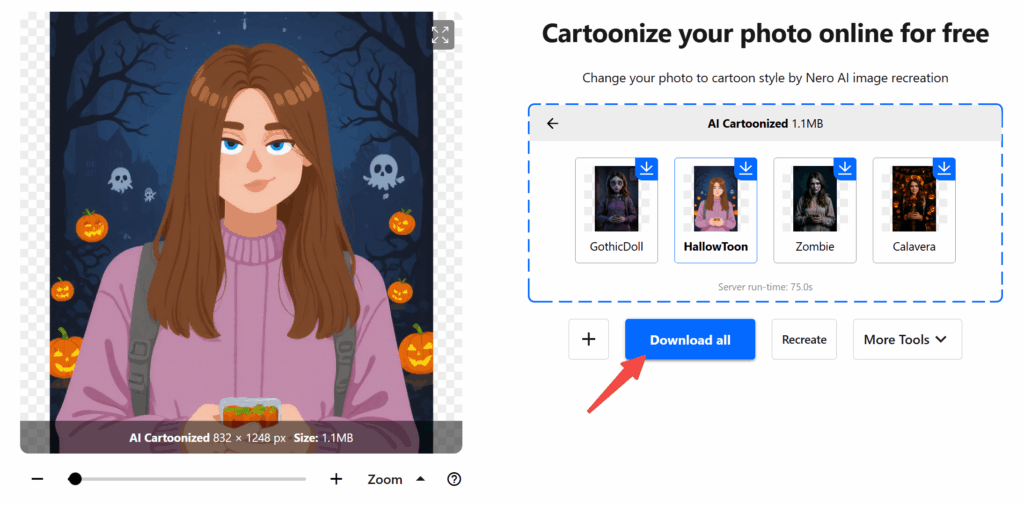Click the Recreate button
Screen dimensions: 1024x505
point(804,340)
